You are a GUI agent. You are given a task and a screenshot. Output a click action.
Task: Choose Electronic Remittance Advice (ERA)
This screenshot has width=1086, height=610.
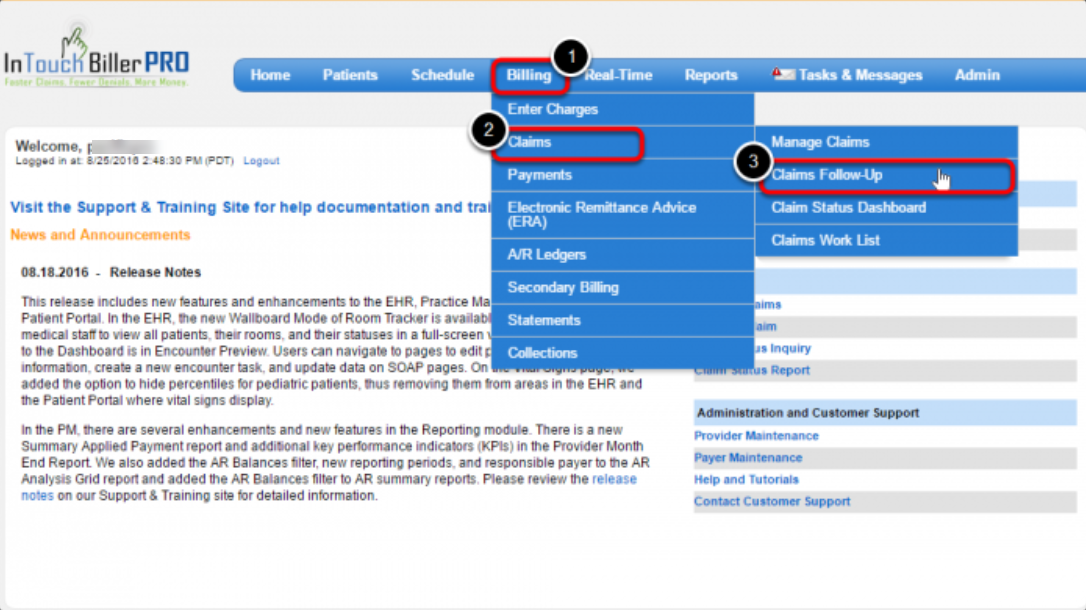coord(601,214)
